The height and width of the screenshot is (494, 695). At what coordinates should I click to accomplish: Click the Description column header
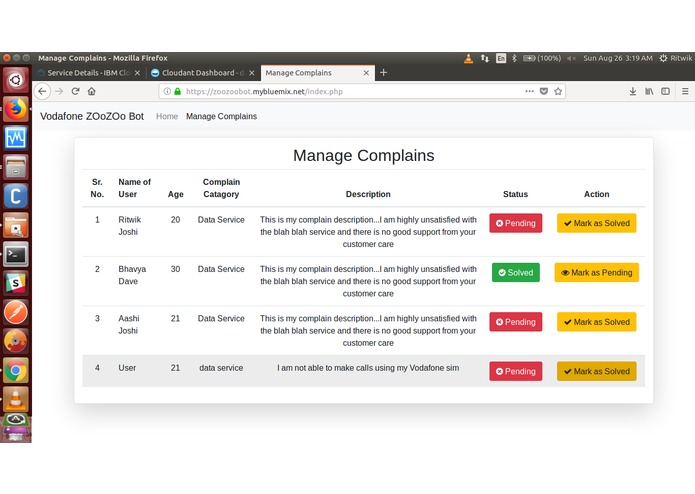click(x=368, y=194)
